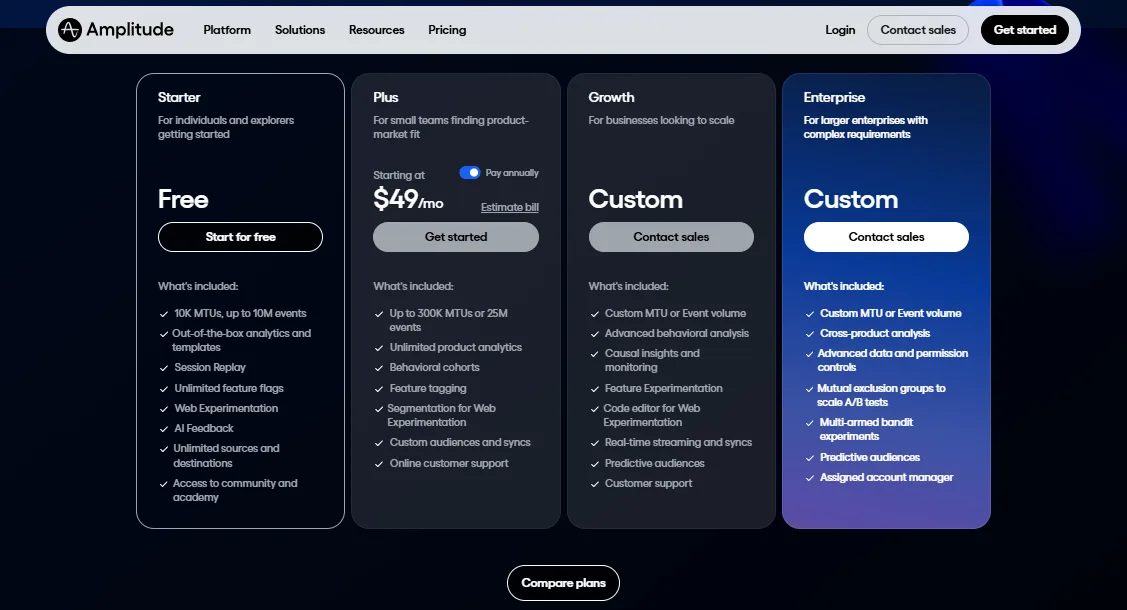Click the checkmark beside 'Real-time streaming and syncs'
This screenshot has width=1127, height=610.
point(594,443)
